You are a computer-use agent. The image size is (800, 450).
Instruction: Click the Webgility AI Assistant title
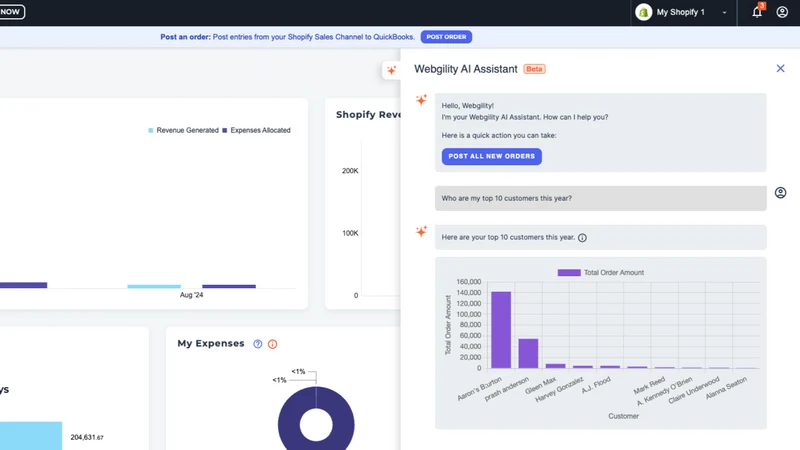click(465, 69)
